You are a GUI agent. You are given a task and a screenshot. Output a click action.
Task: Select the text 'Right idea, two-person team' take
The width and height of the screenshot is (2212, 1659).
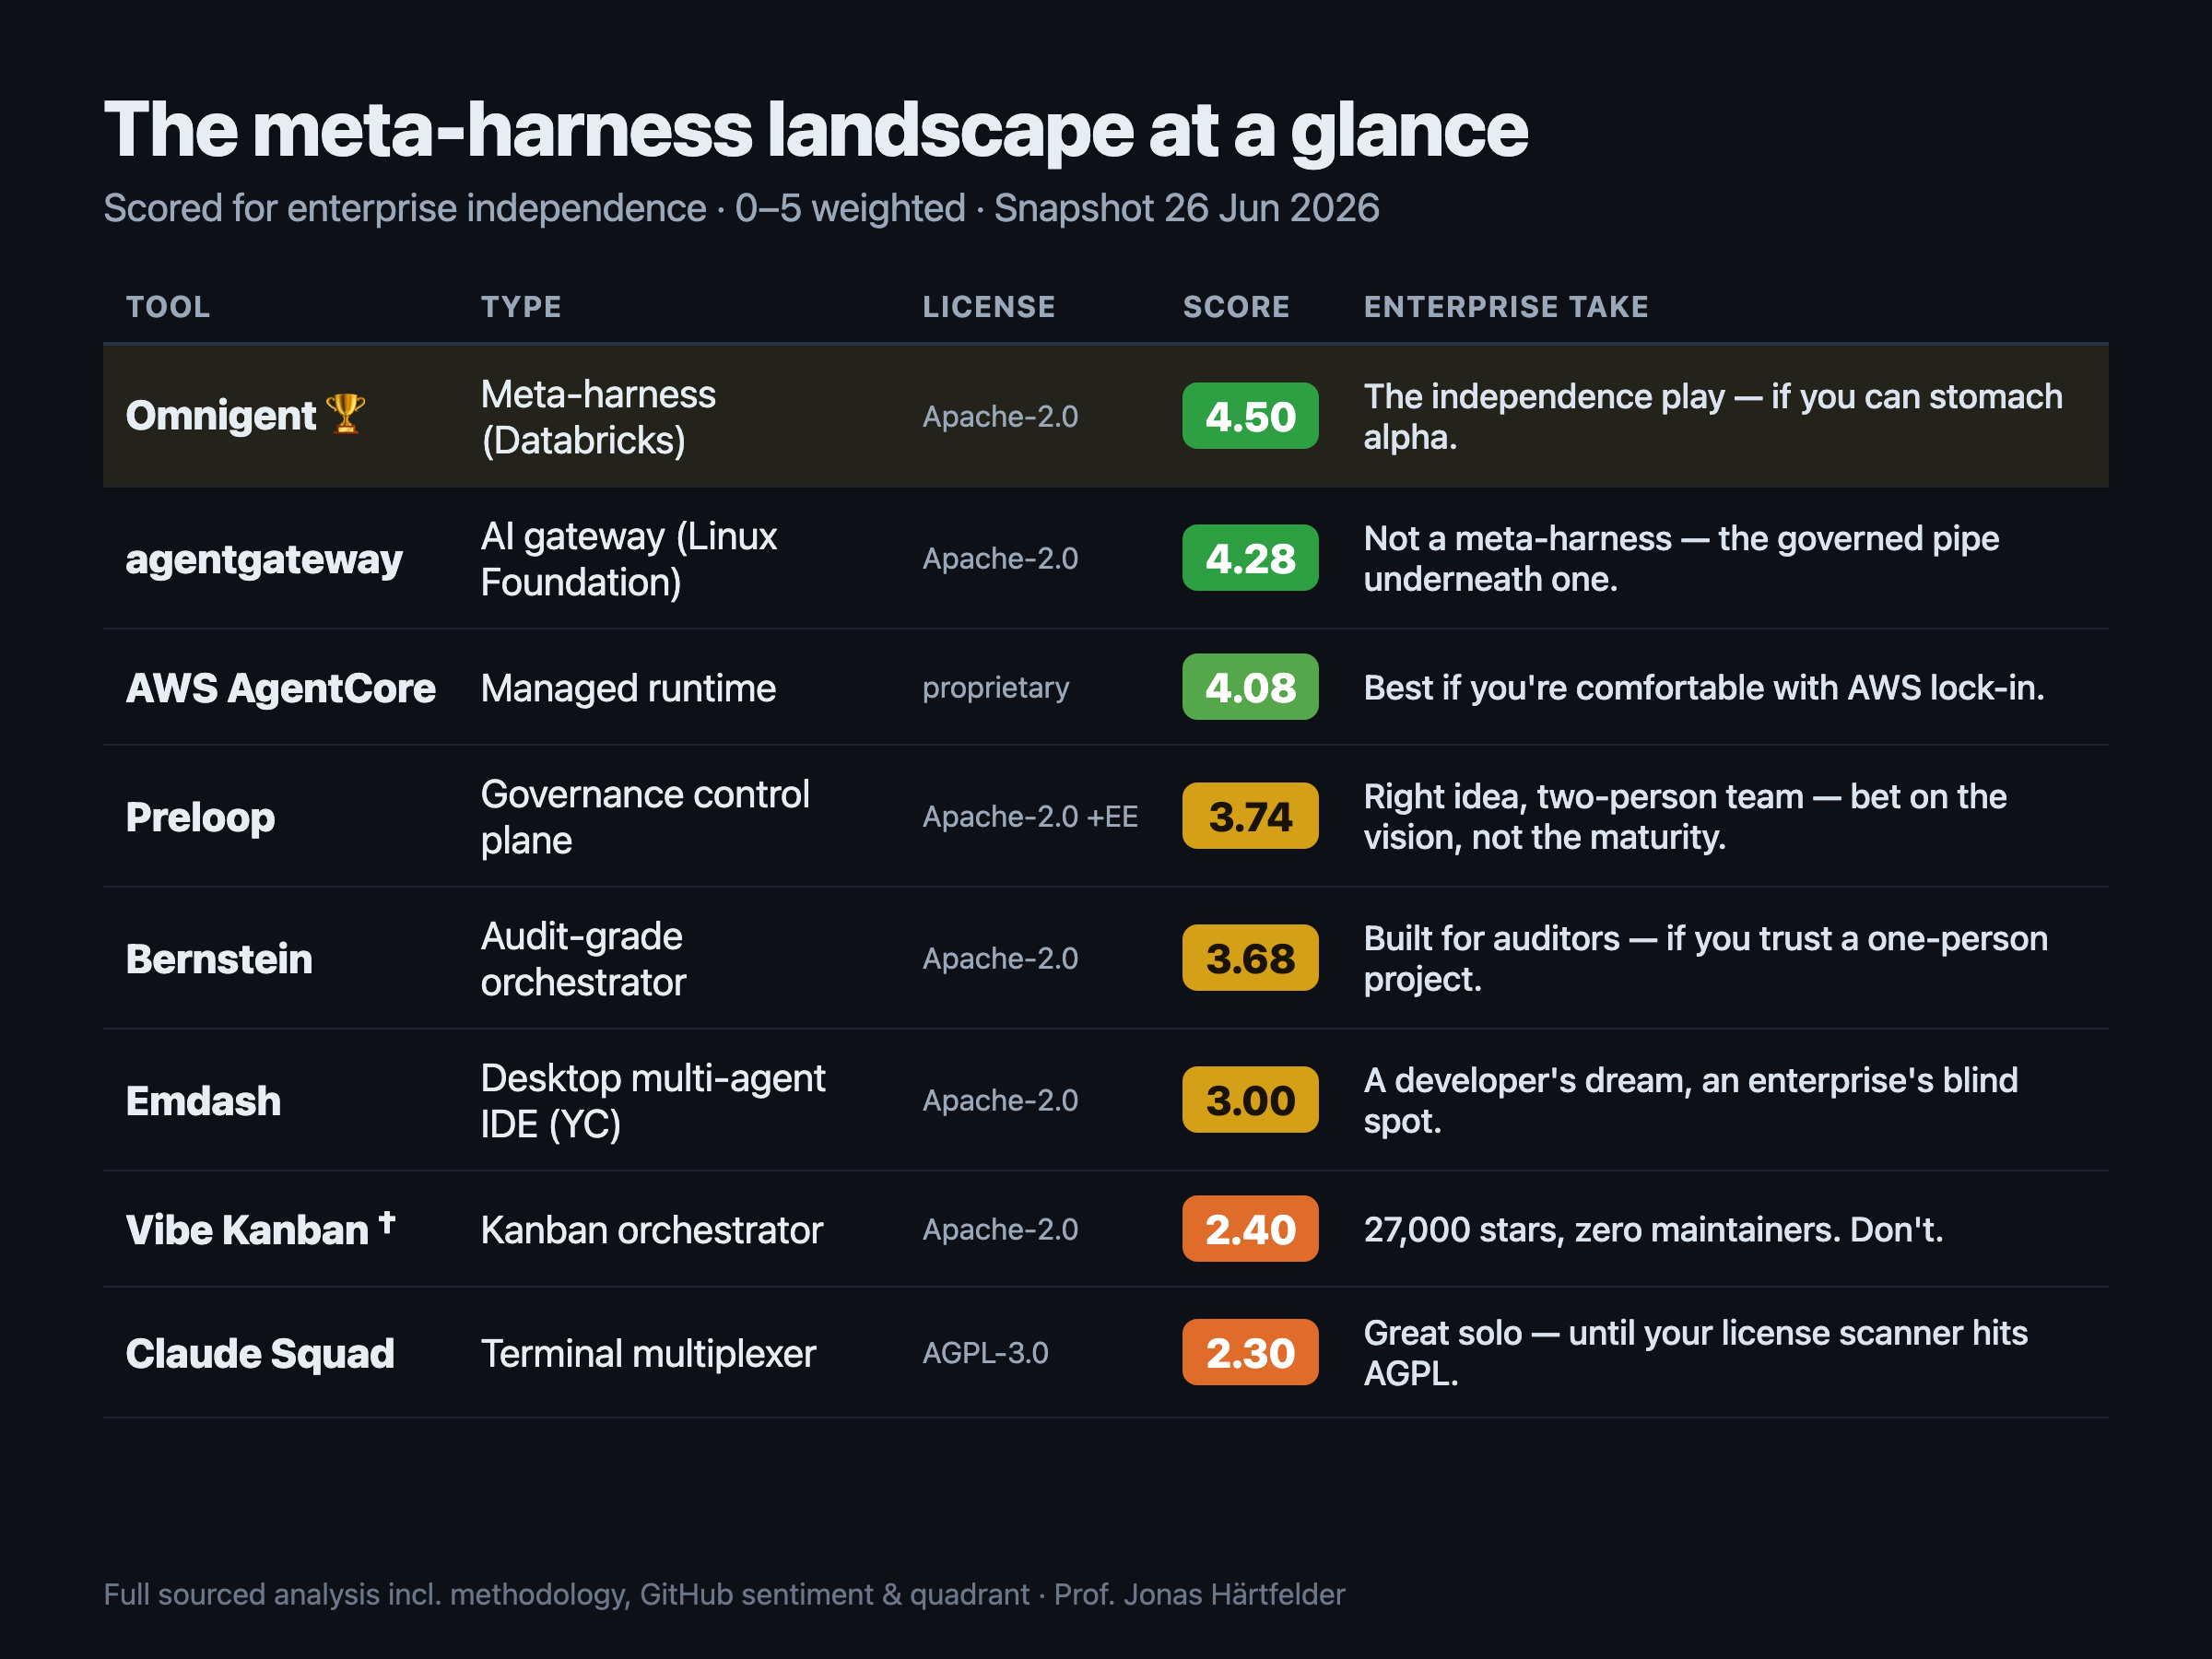click(1685, 817)
